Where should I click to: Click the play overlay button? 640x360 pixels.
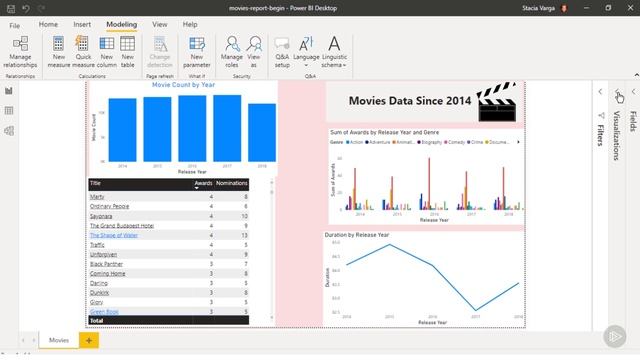click(x=614, y=336)
